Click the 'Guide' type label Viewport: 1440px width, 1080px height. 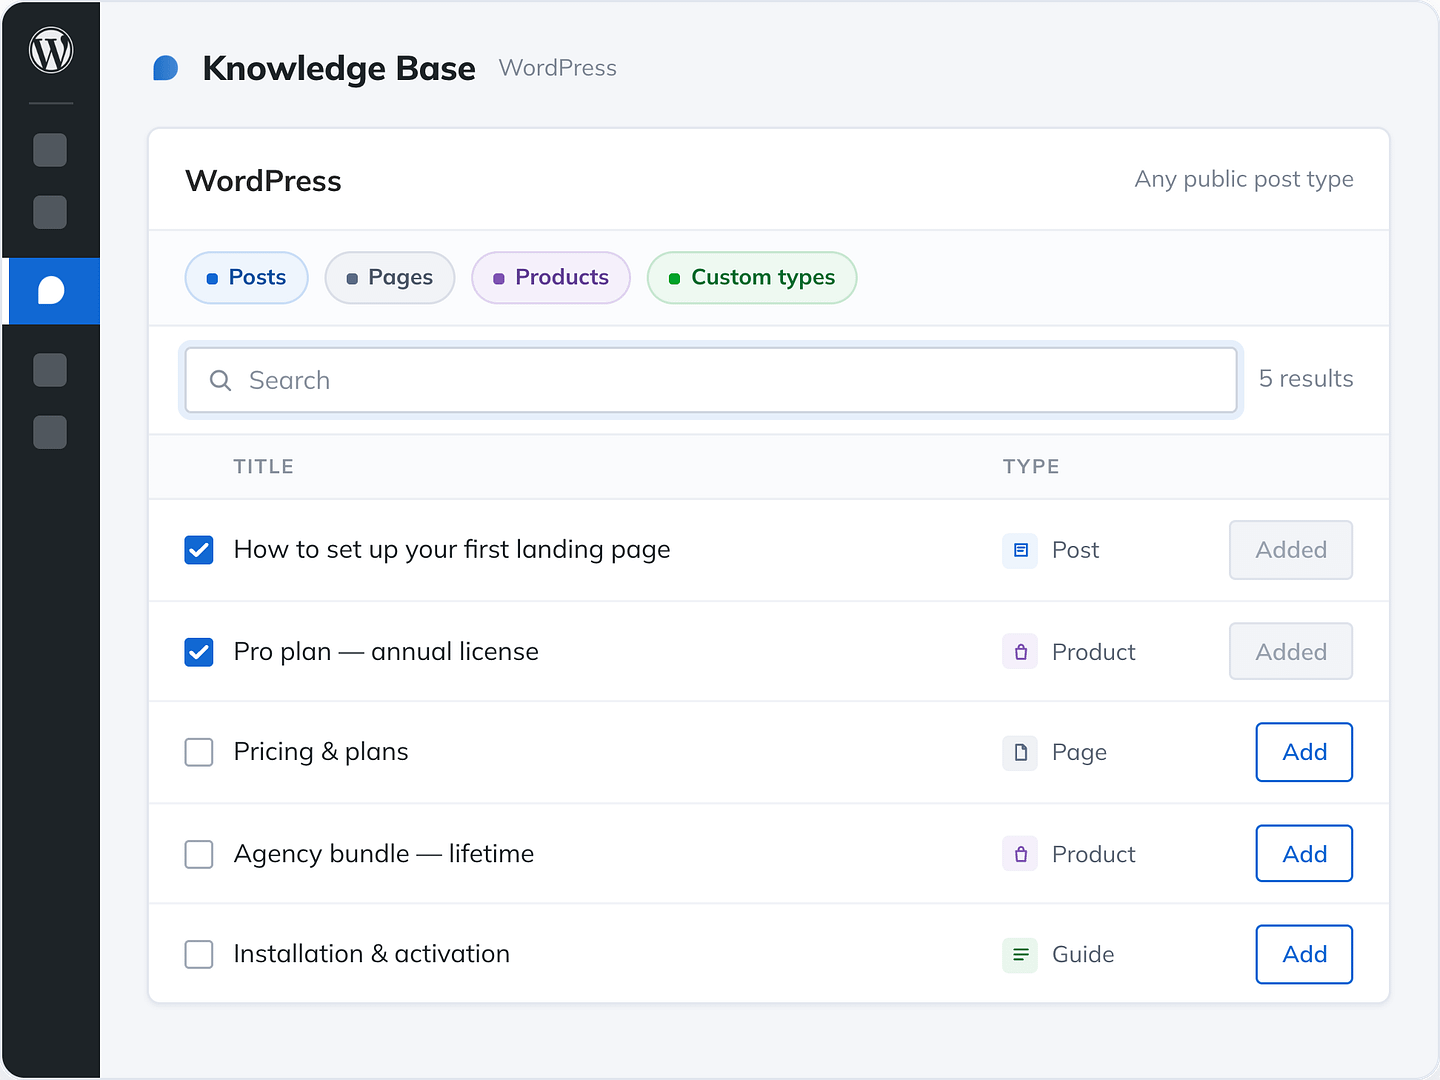tap(1083, 954)
